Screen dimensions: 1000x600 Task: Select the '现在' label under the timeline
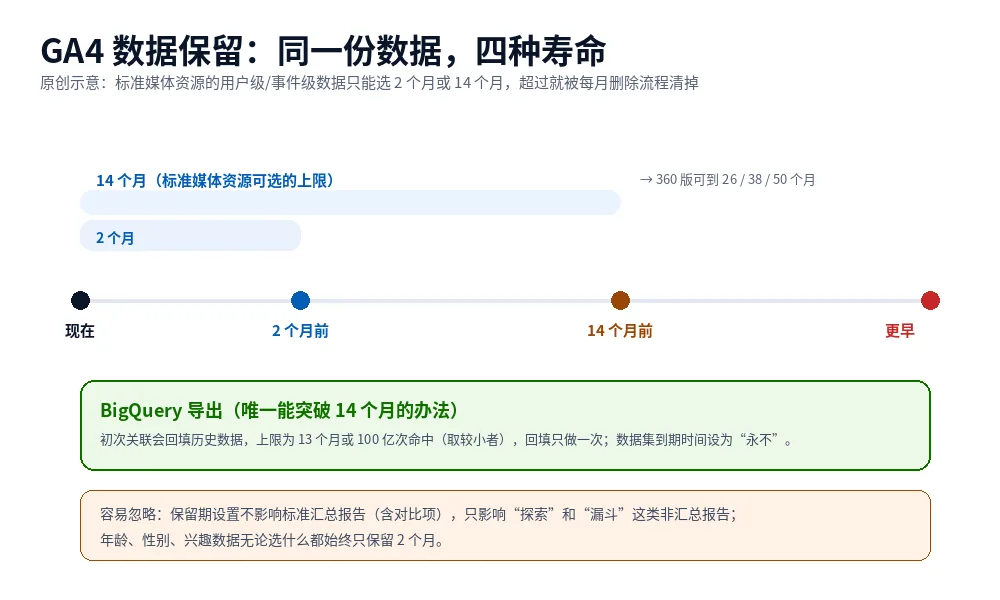pyautogui.click(x=80, y=331)
